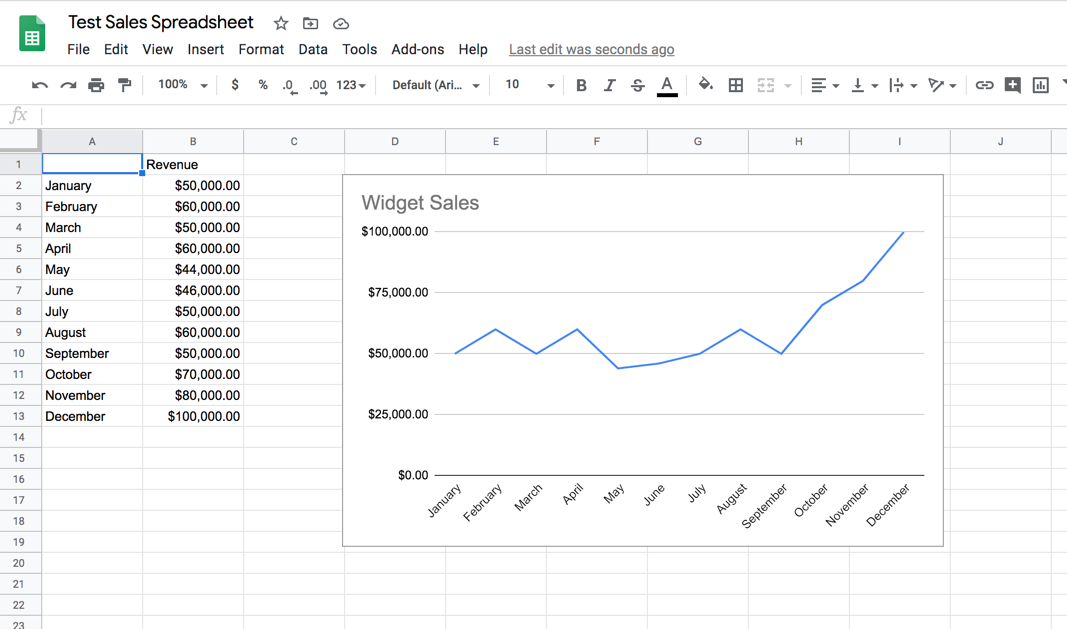
Task: Select the $70,000.00 cell
Action: [193, 374]
